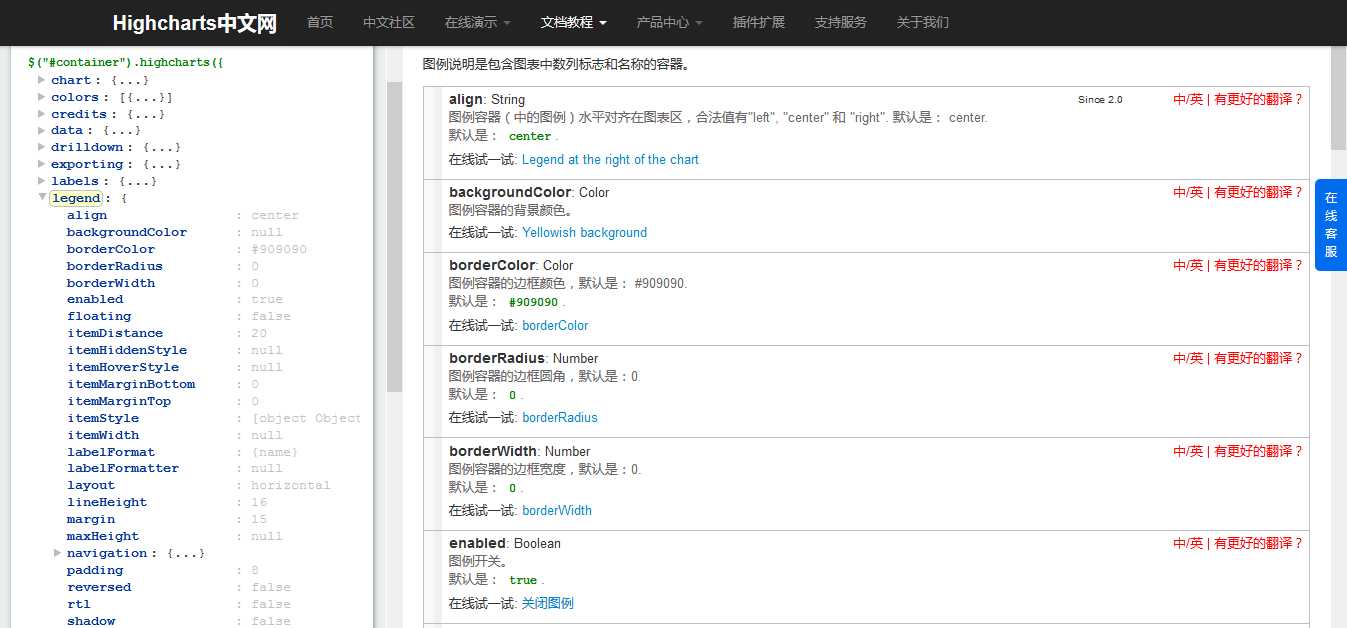Select itemStyle in the options tree
This screenshot has height=628, width=1347.
click(103, 418)
